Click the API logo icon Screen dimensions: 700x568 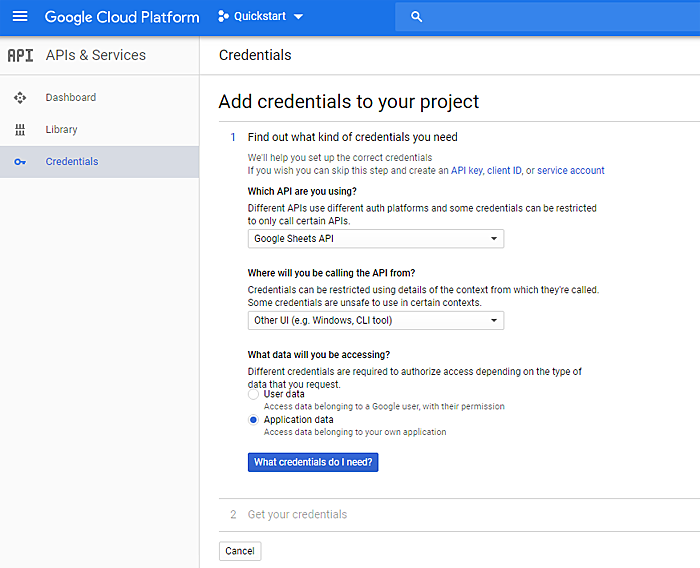point(20,56)
